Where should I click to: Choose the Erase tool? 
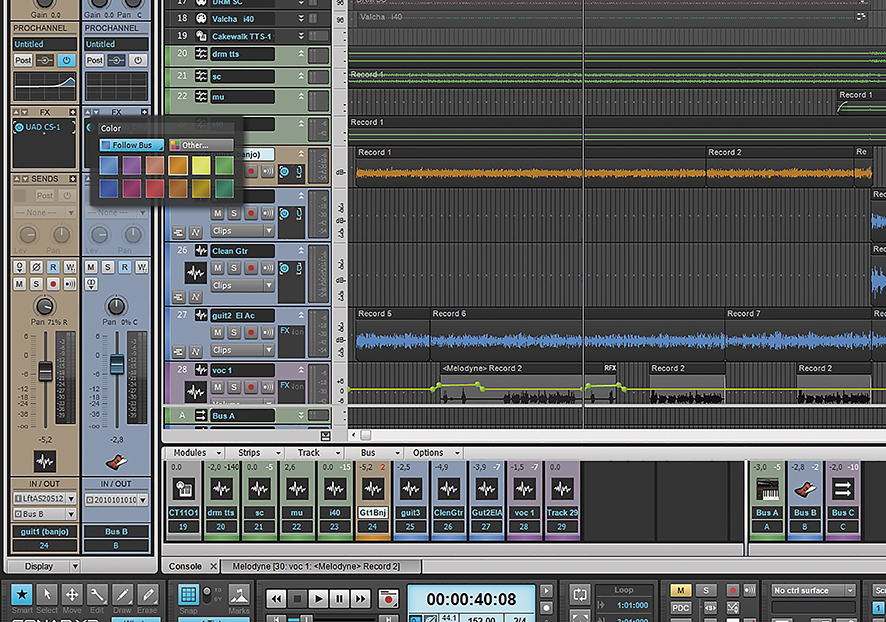tap(147, 595)
